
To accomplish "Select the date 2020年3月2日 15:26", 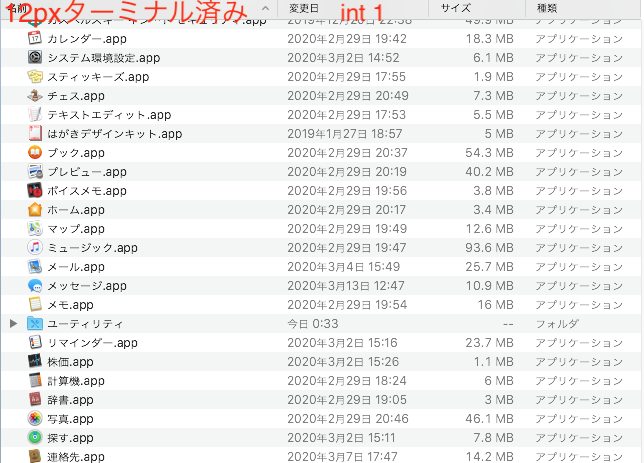I will click(x=343, y=362).
